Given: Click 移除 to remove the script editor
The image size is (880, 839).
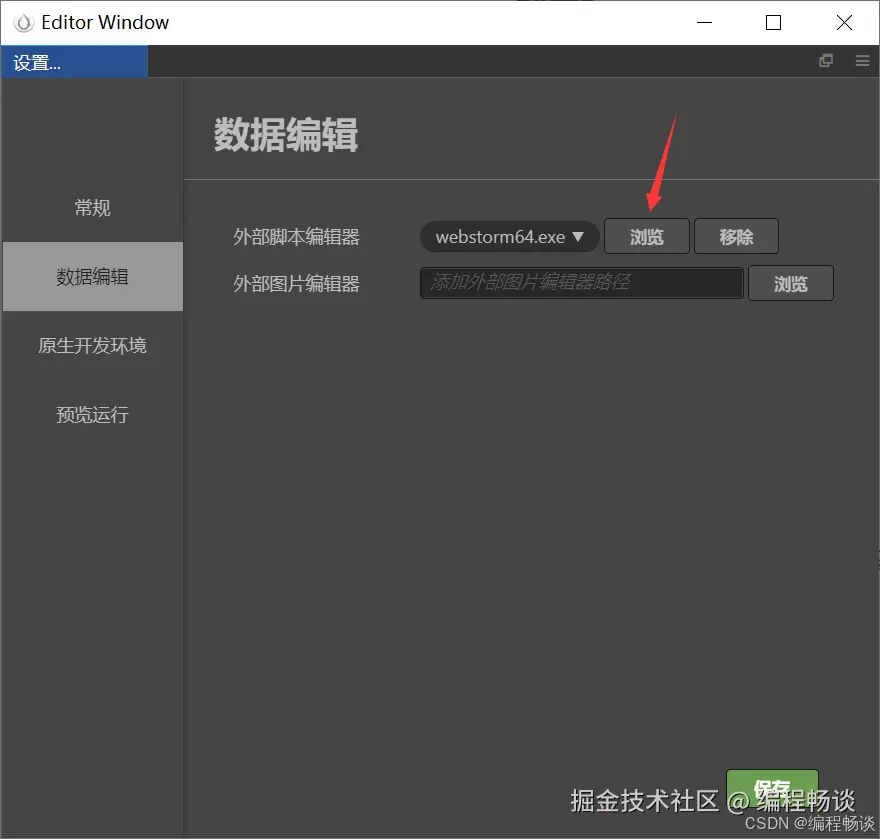Looking at the screenshot, I should click(x=736, y=237).
